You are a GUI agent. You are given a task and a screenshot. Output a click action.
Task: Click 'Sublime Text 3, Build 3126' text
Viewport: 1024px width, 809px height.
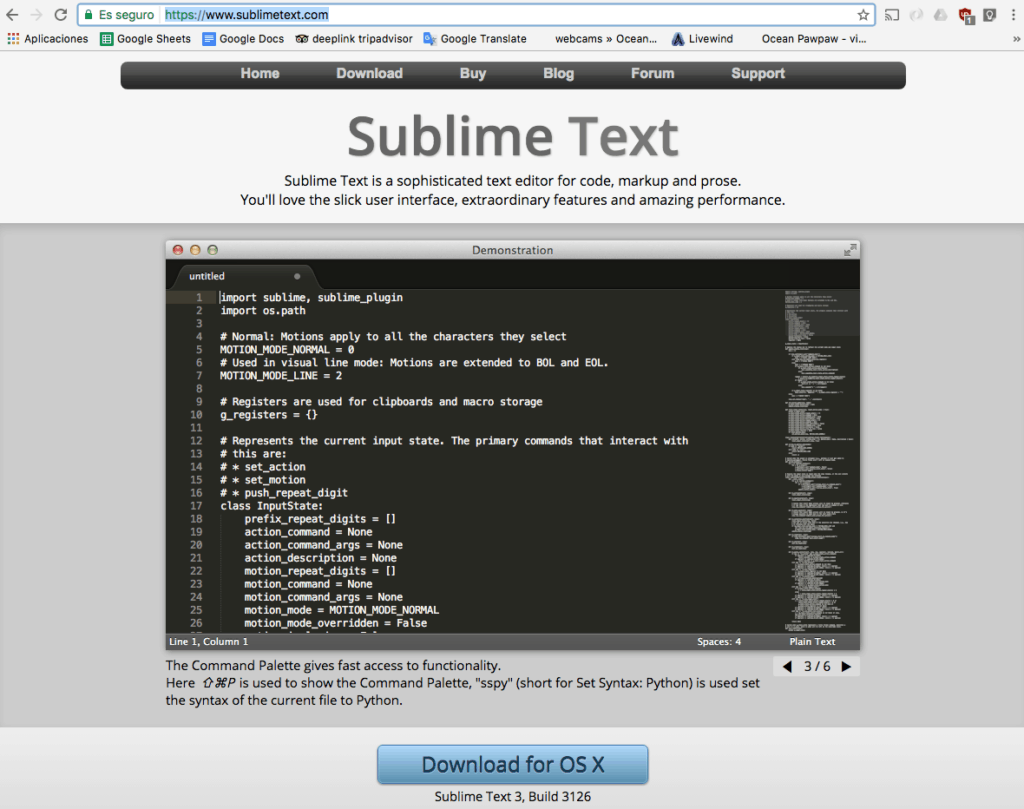click(513, 797)
